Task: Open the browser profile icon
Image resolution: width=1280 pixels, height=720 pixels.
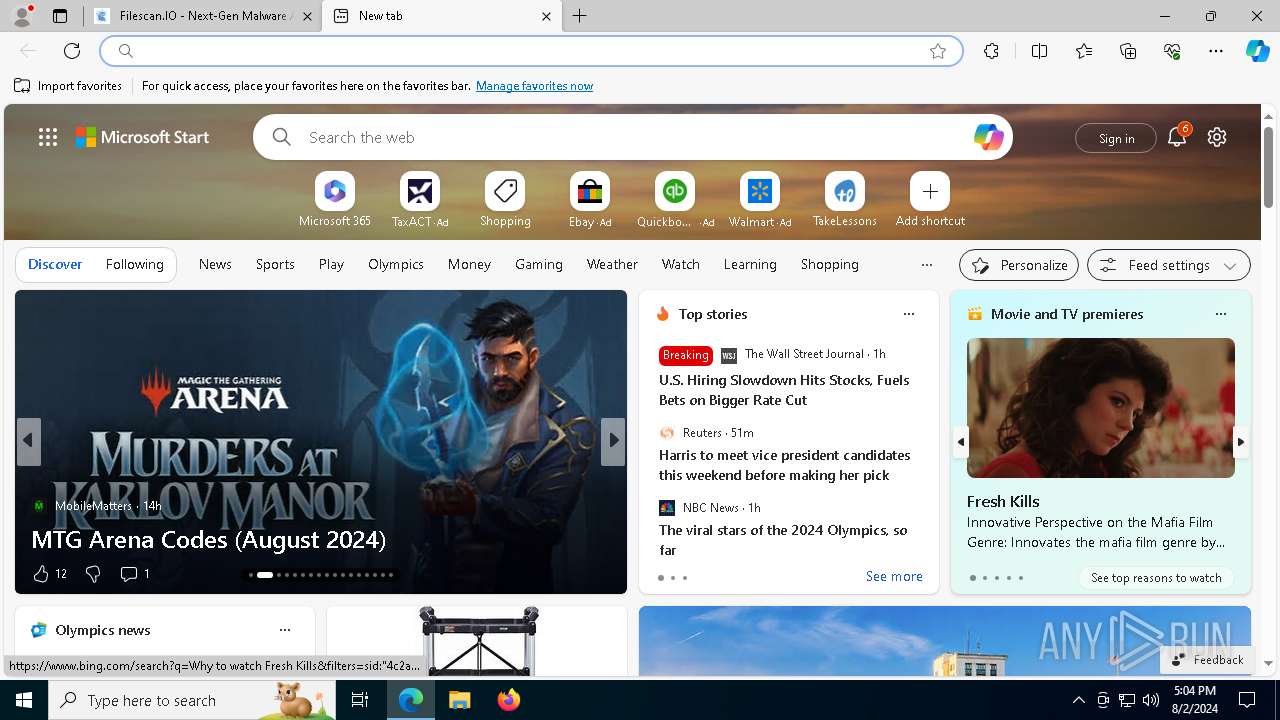Action: [x=22, y=16]
